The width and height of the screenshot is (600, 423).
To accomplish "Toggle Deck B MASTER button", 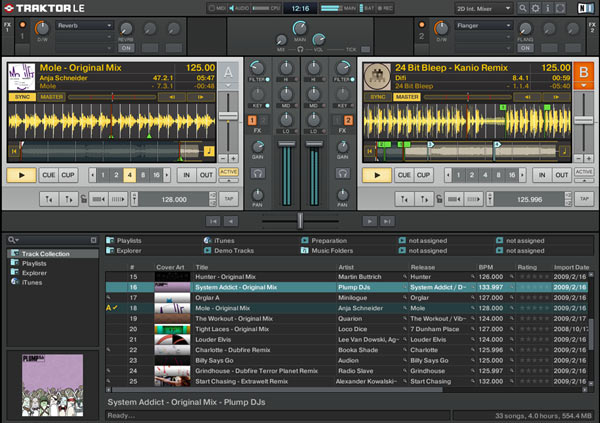I will (x=407, y=97).
